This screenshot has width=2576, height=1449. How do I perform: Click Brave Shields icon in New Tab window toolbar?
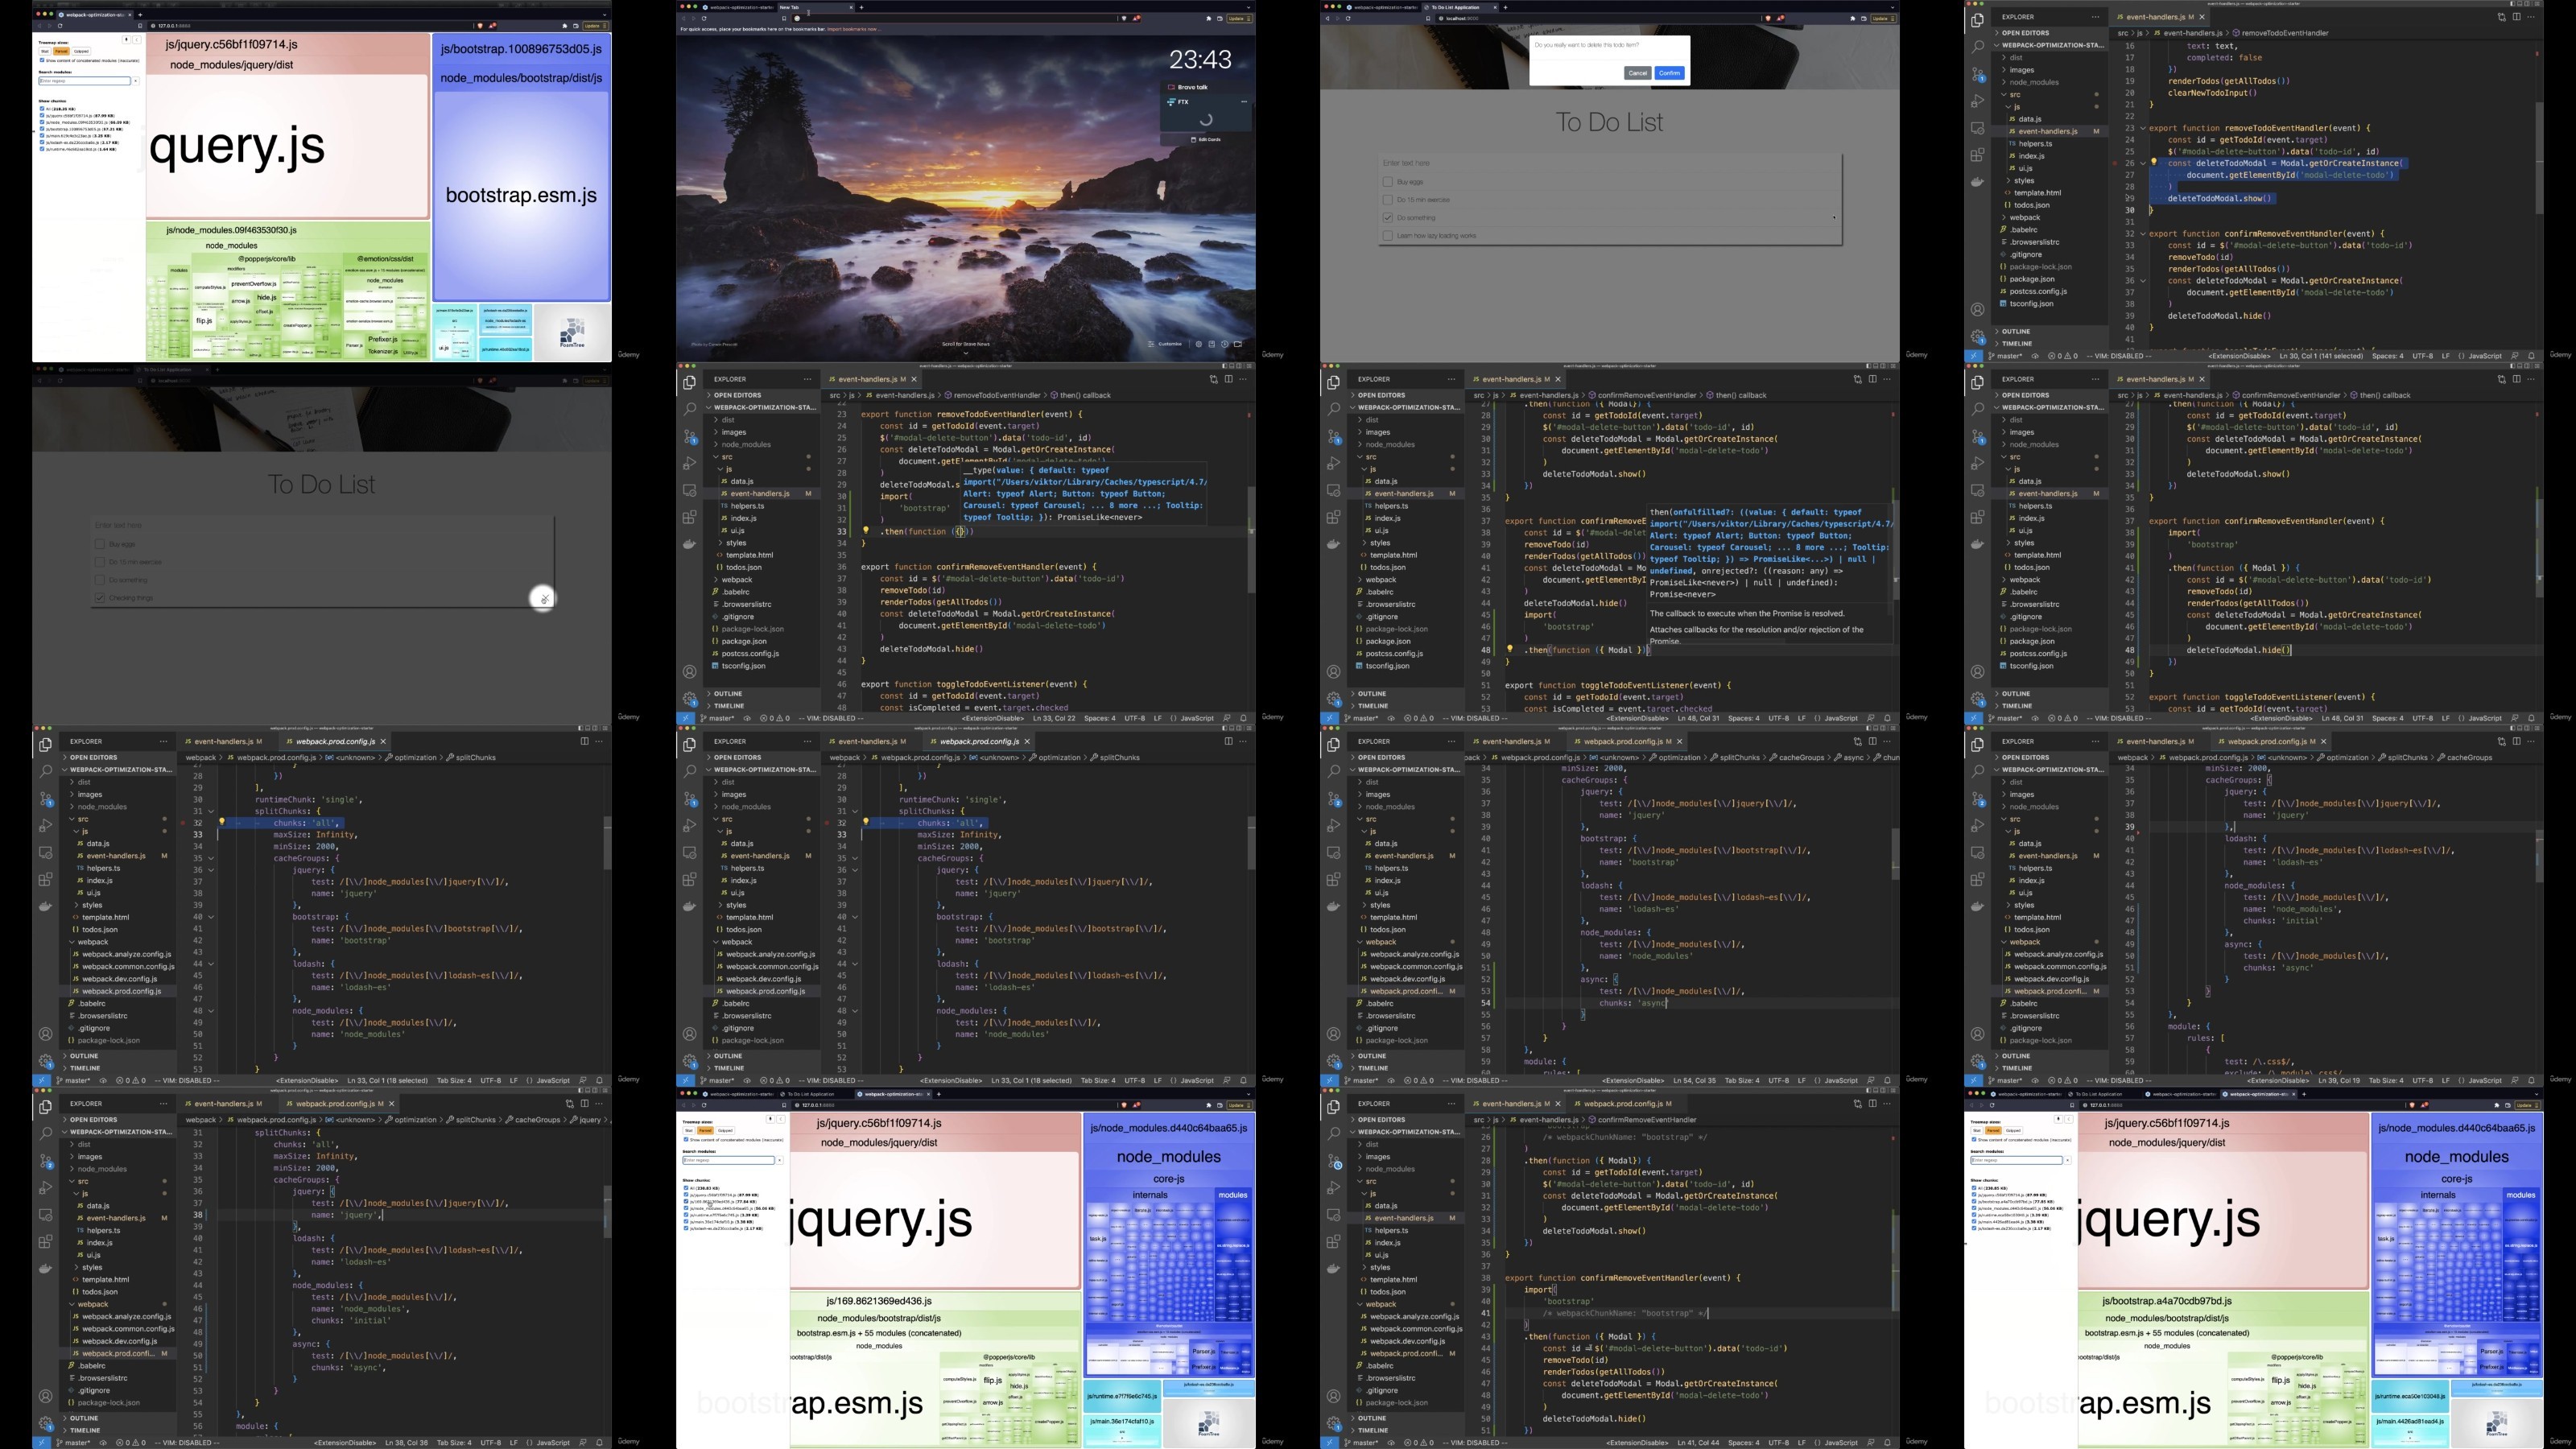click(x=1124, y=18)
